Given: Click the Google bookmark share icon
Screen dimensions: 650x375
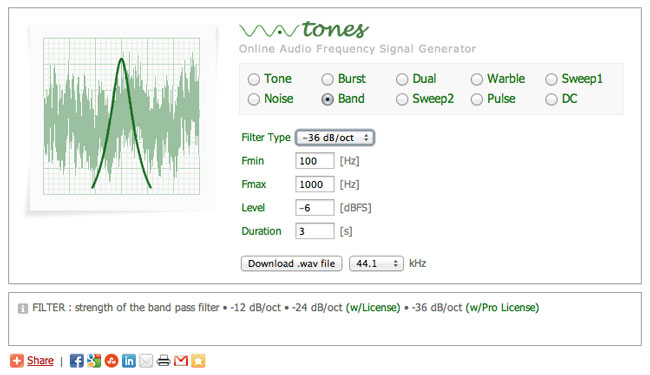Looking at the screenshot, I should (94, 360).
